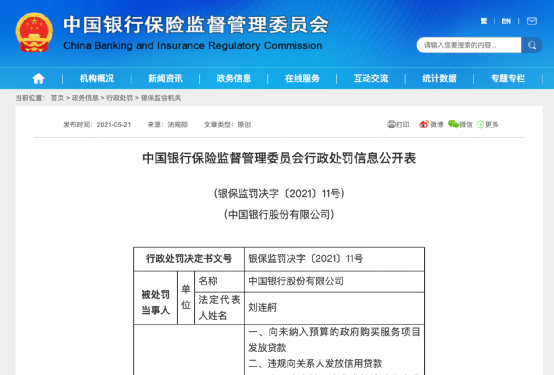Click the search input field
Image resolution: width=554 pixels, height=375 pixels.
469,45
